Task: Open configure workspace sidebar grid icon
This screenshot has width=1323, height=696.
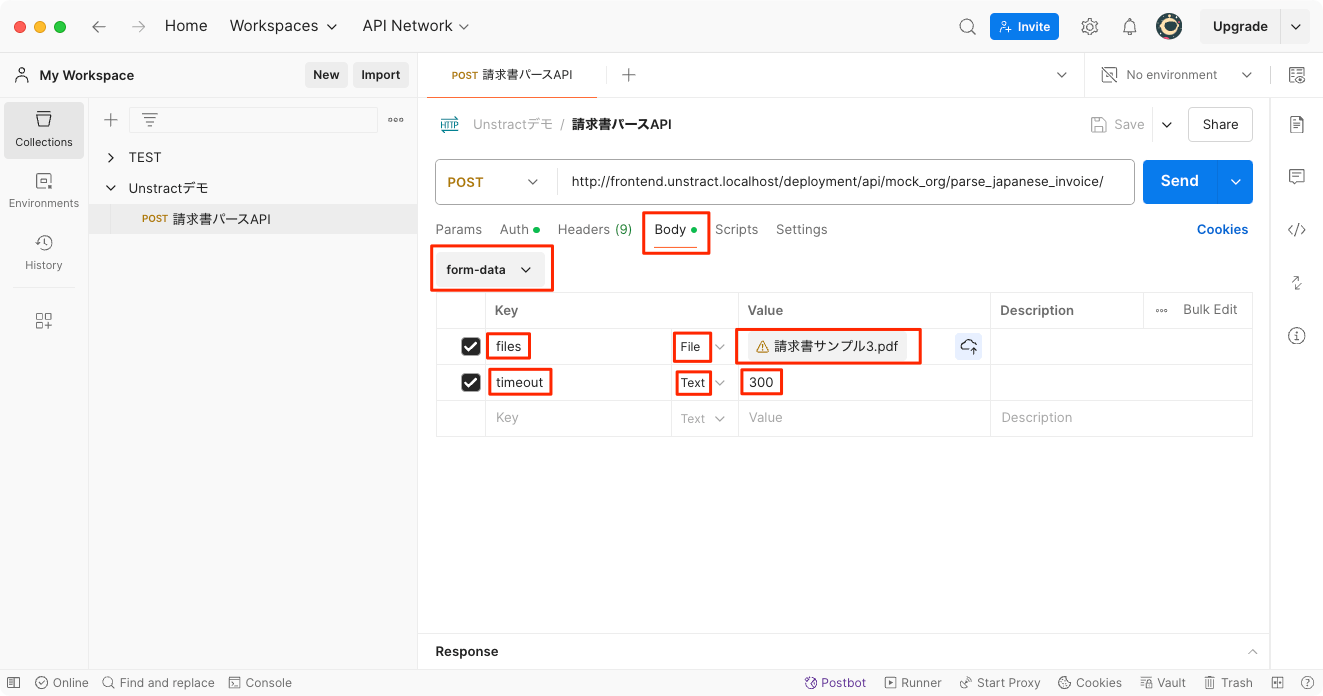Action: (x=44, y=321)
